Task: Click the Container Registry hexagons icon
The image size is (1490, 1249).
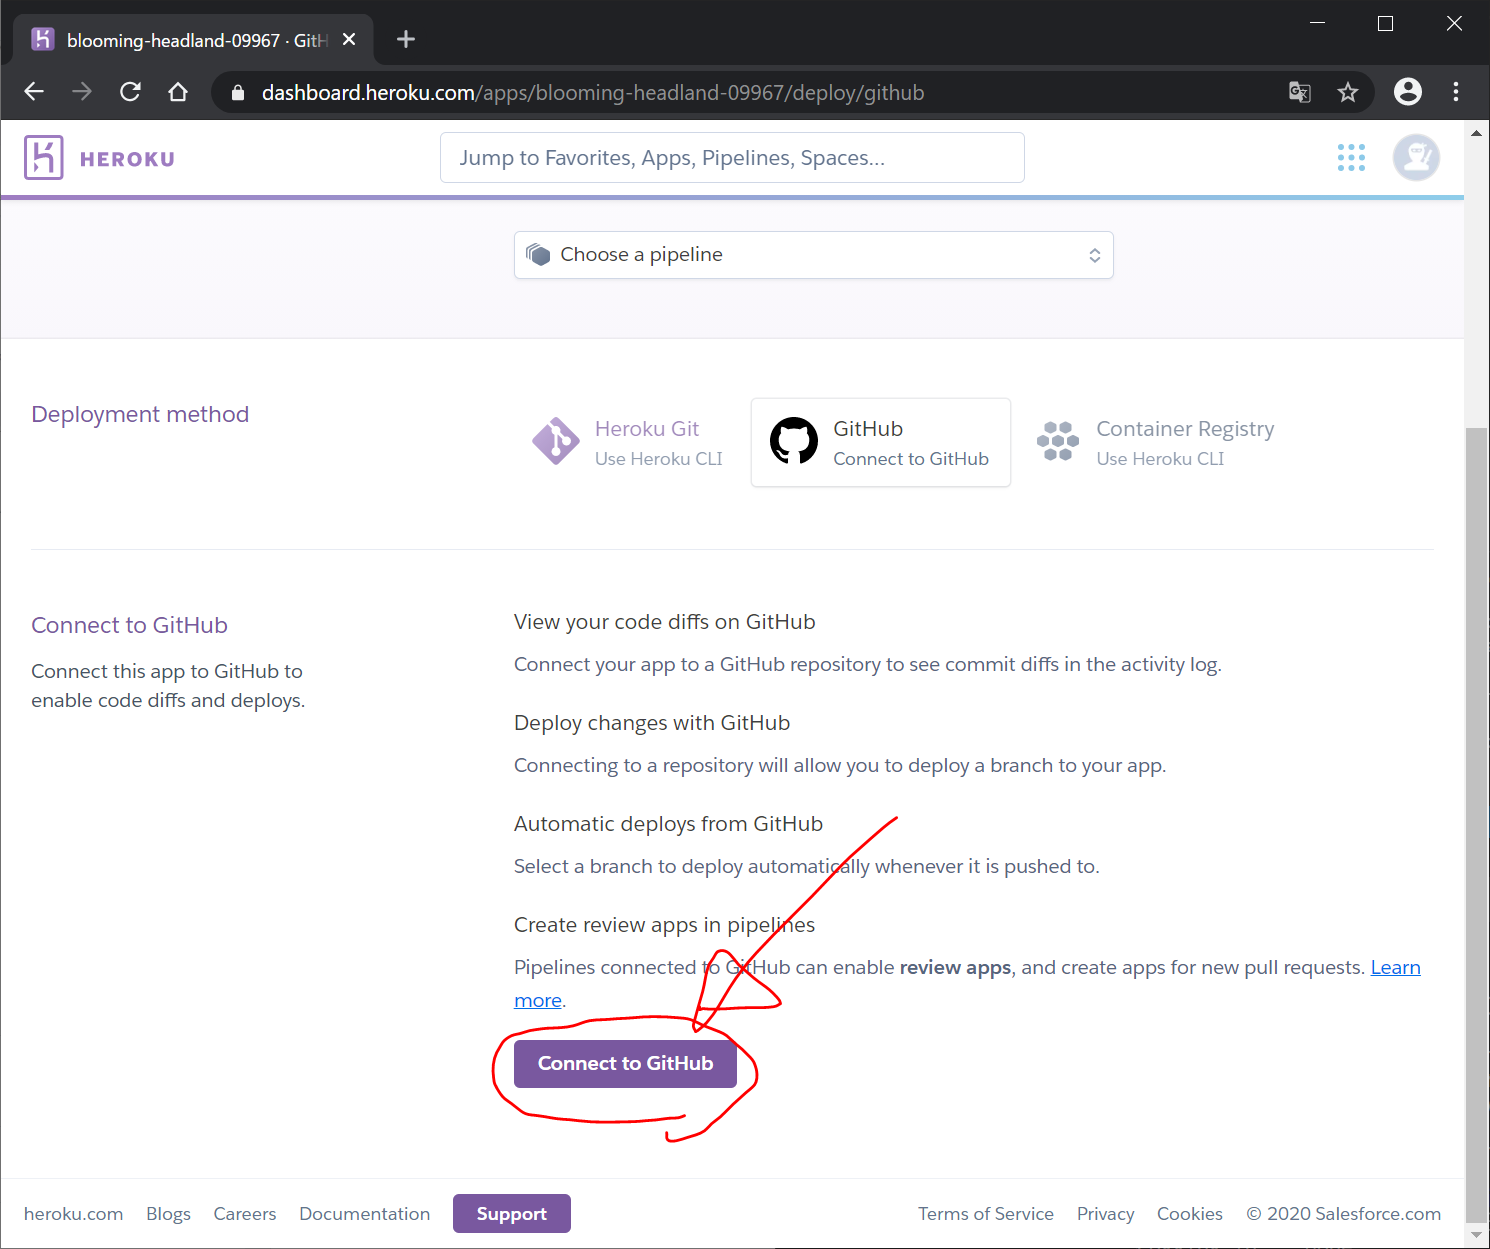Action: 1058,441
